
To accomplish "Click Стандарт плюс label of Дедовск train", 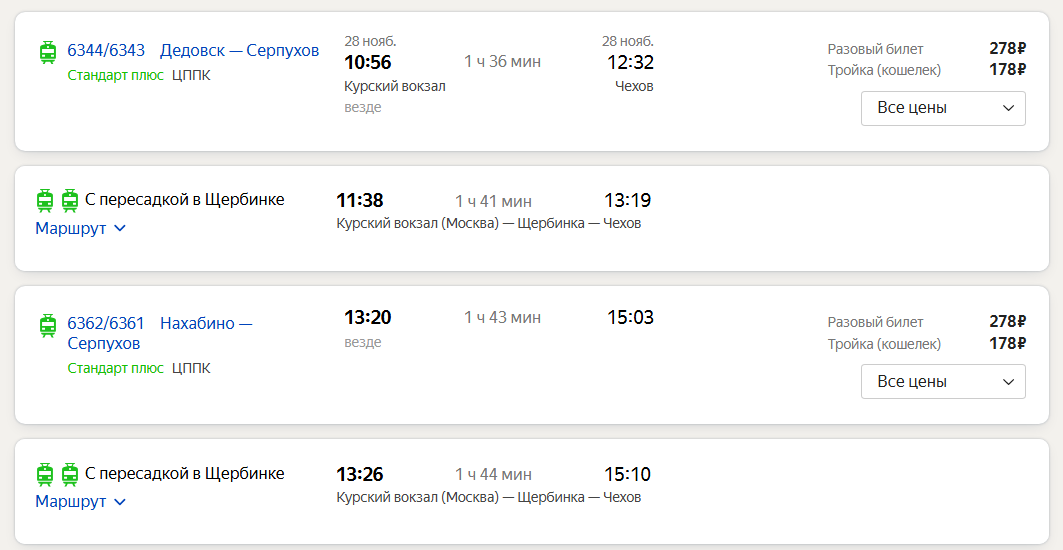I will (115, 75).
